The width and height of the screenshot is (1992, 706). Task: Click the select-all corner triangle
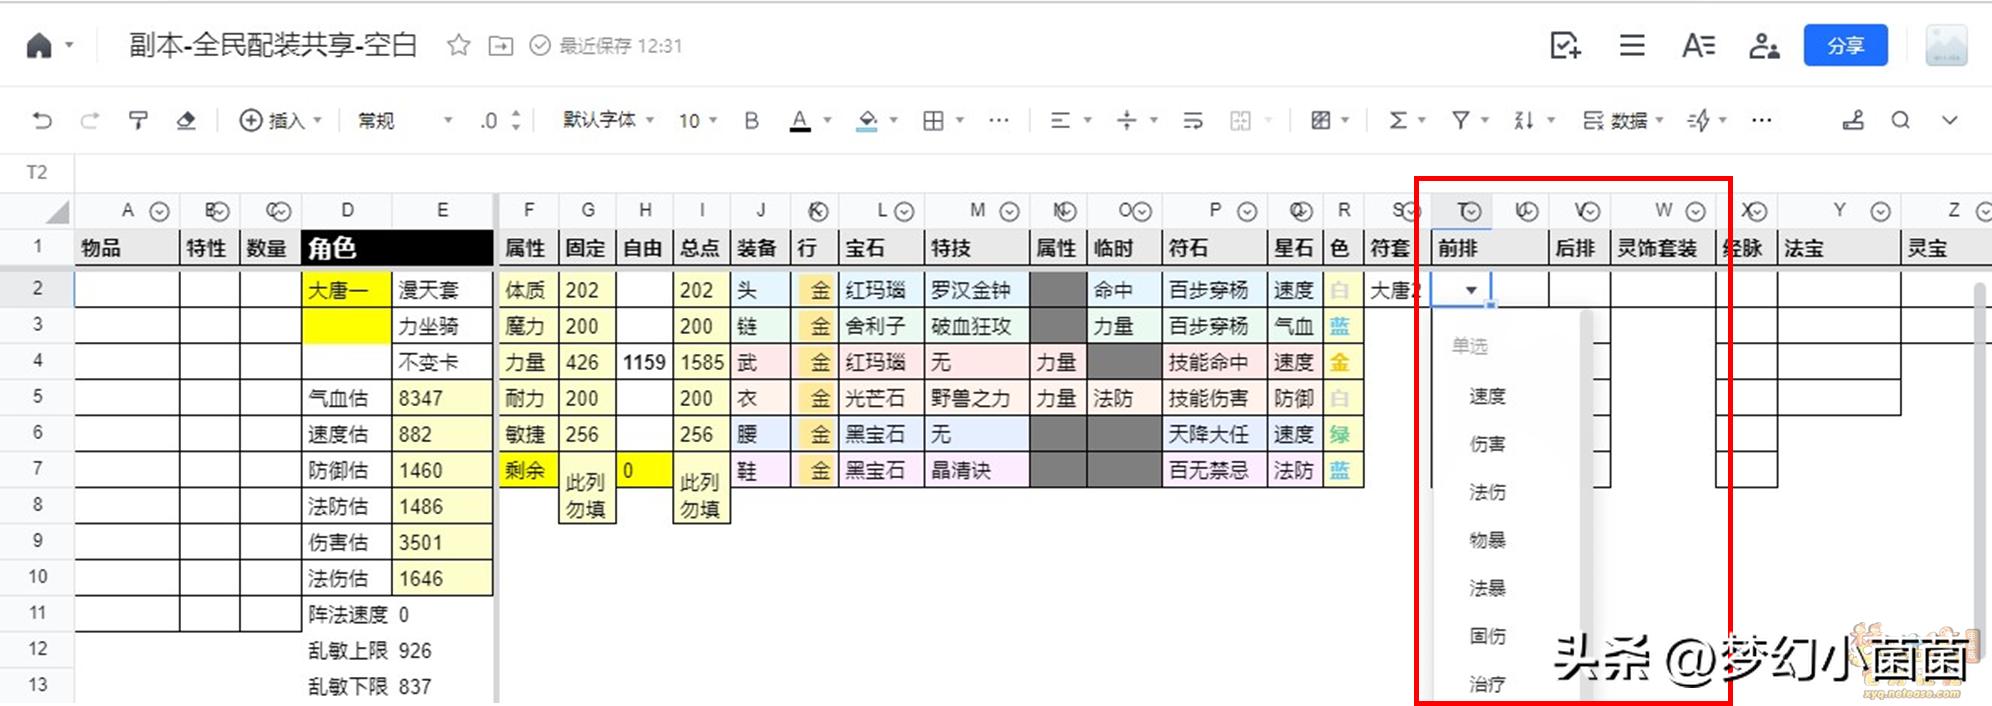point(57,212)
